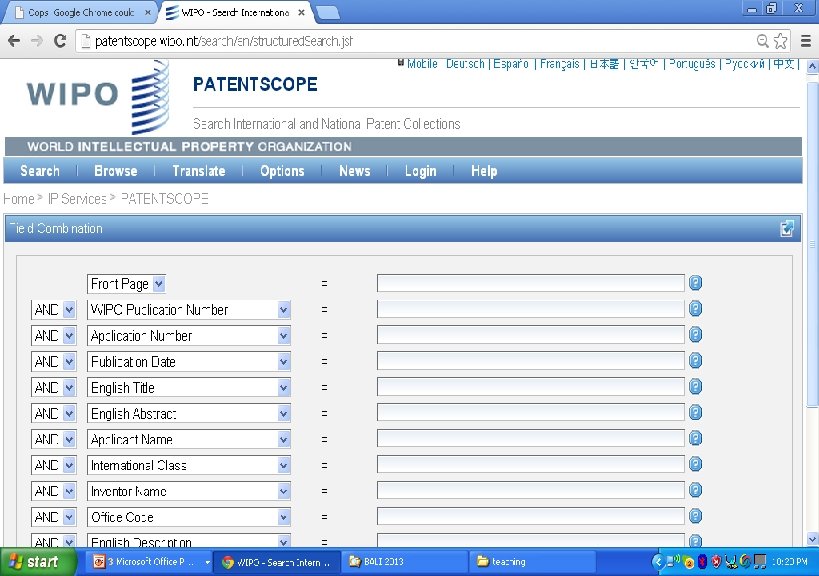Open the Browse menu
The height and width of the screenshot is (576, 819).
115,171
